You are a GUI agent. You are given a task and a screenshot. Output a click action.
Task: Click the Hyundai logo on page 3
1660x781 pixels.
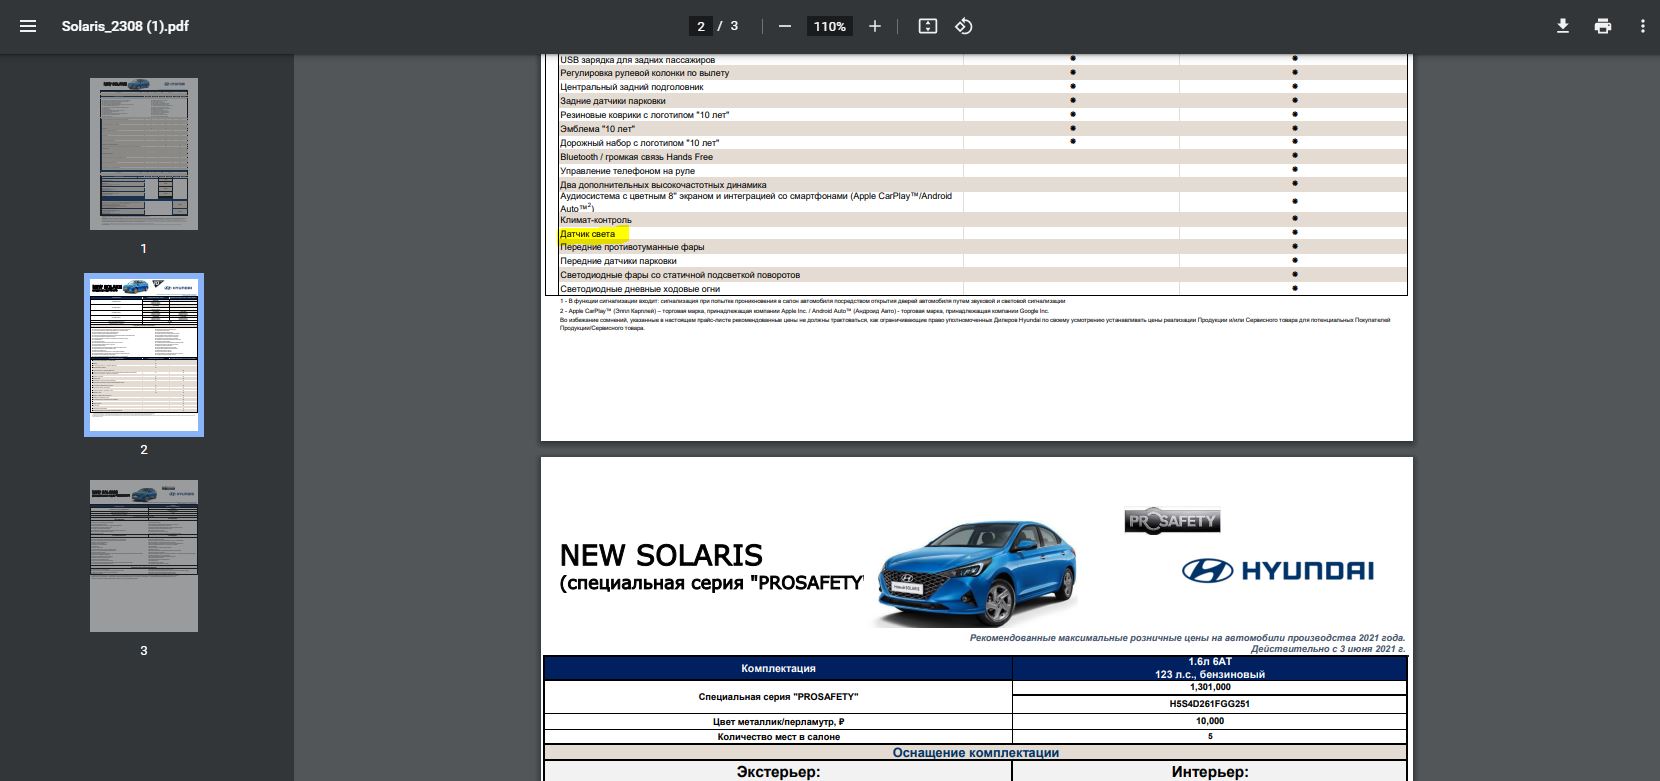pyautogui.click(x=1278, y=570)
